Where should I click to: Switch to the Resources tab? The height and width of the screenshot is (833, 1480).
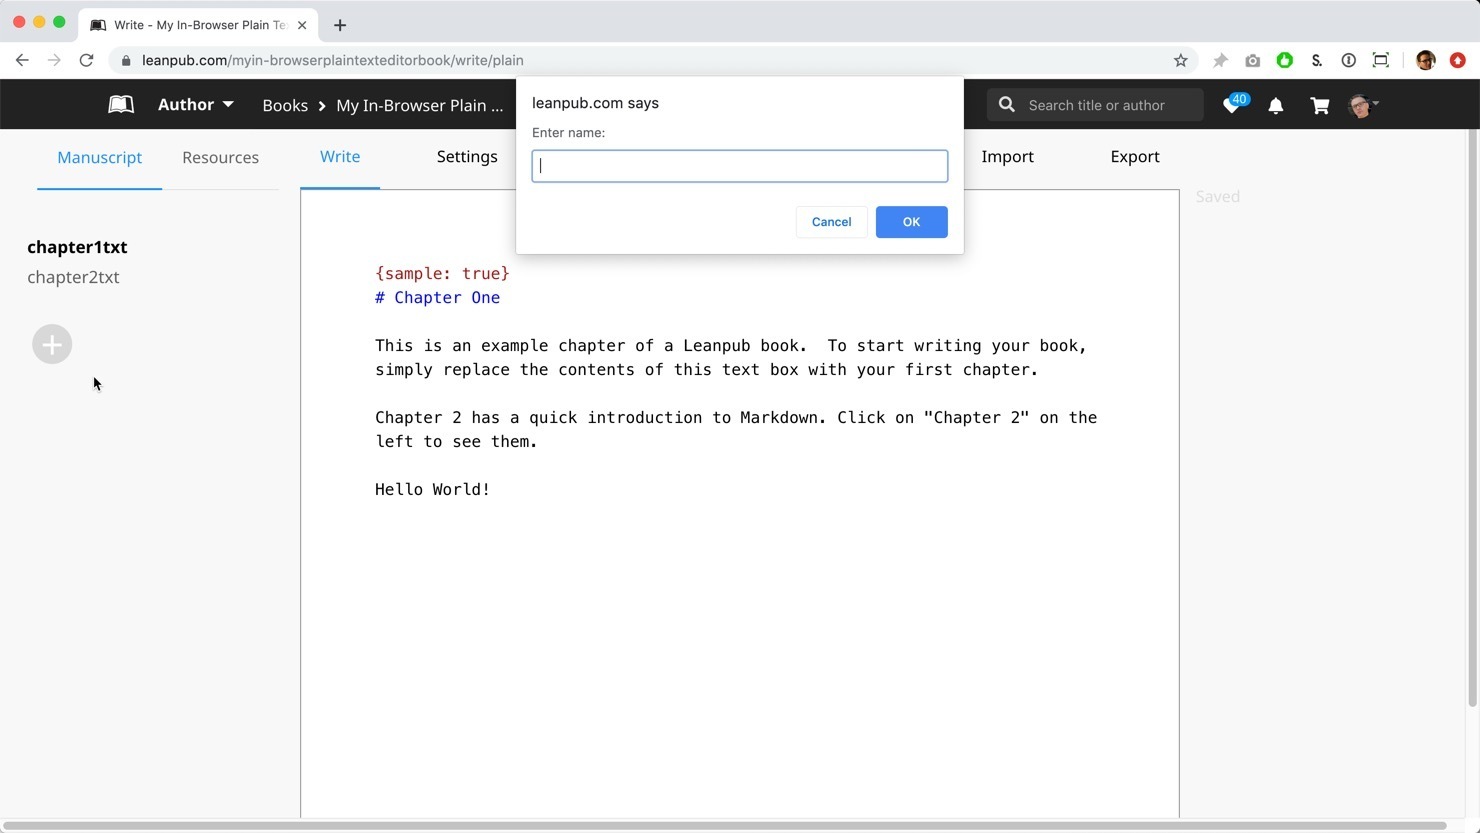point(220,158)
